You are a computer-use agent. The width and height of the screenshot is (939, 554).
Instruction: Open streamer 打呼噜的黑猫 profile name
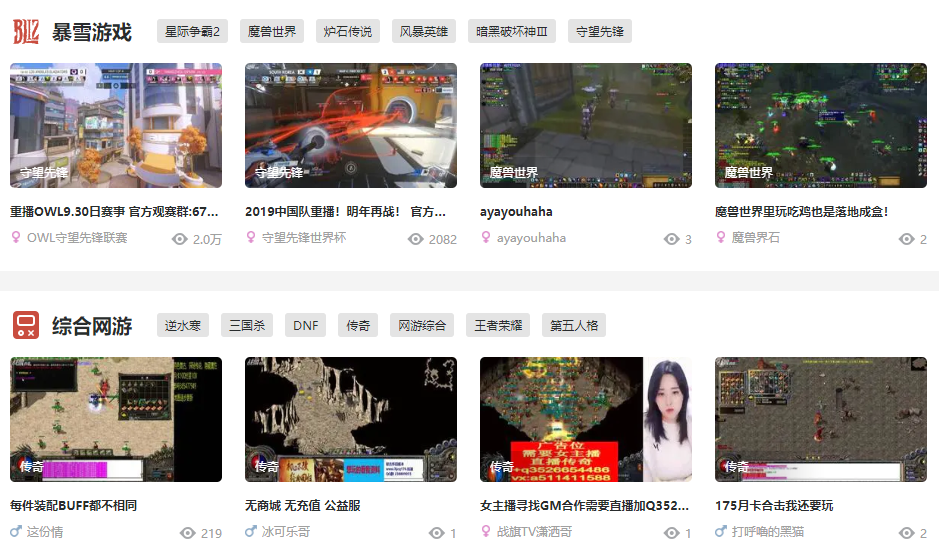tap(768, 532)
